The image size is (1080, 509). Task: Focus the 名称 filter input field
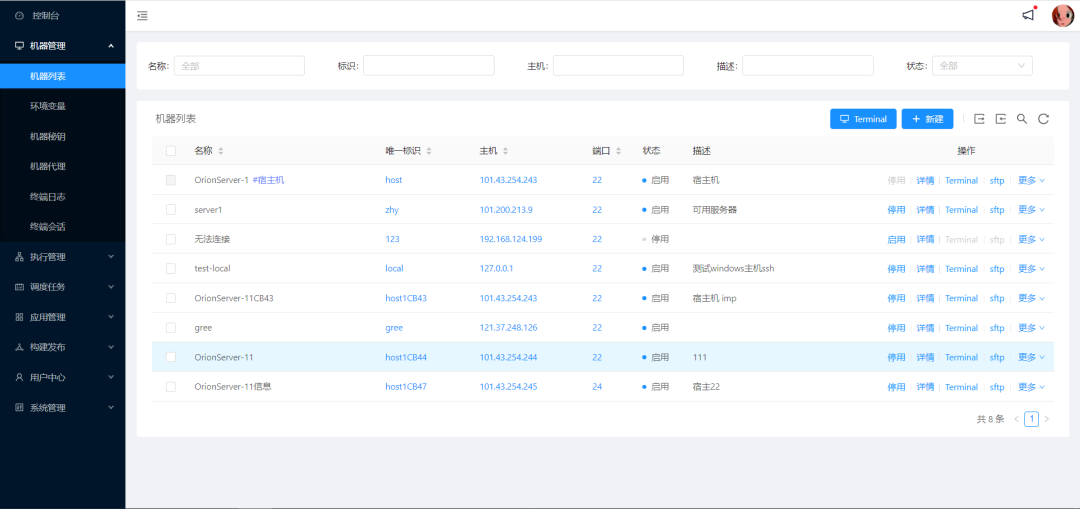coord(239,66)
